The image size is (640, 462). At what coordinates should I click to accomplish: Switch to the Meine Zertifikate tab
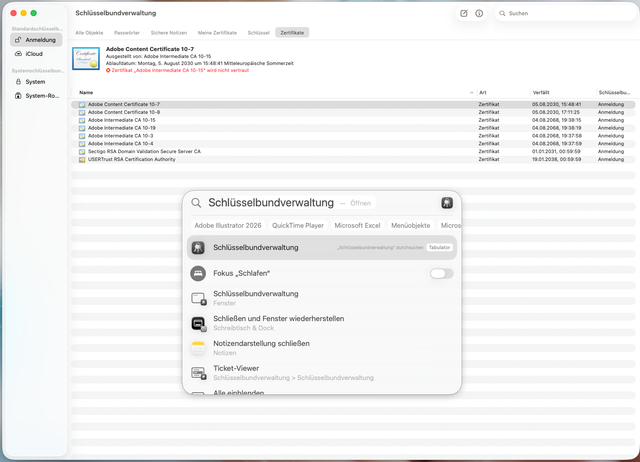[x=217, y=33]
